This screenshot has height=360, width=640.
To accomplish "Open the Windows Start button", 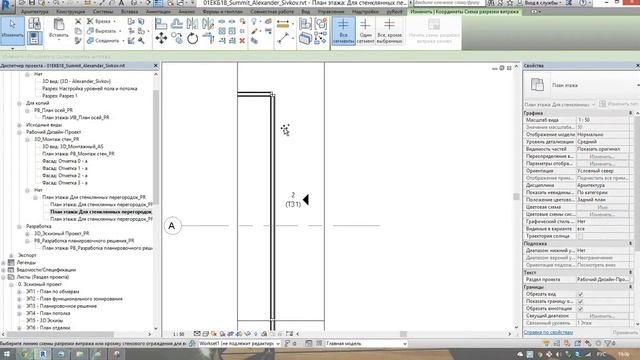I will [6, 354].
